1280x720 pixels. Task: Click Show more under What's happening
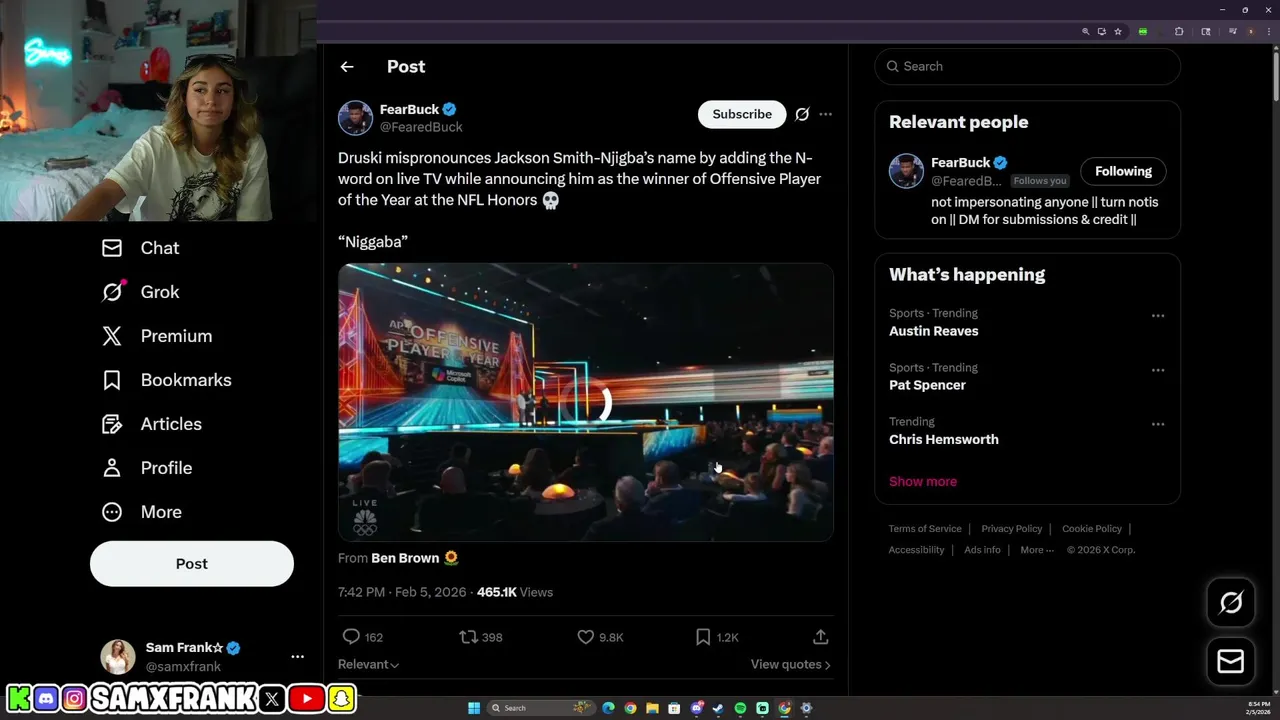(x=923, y=481)
